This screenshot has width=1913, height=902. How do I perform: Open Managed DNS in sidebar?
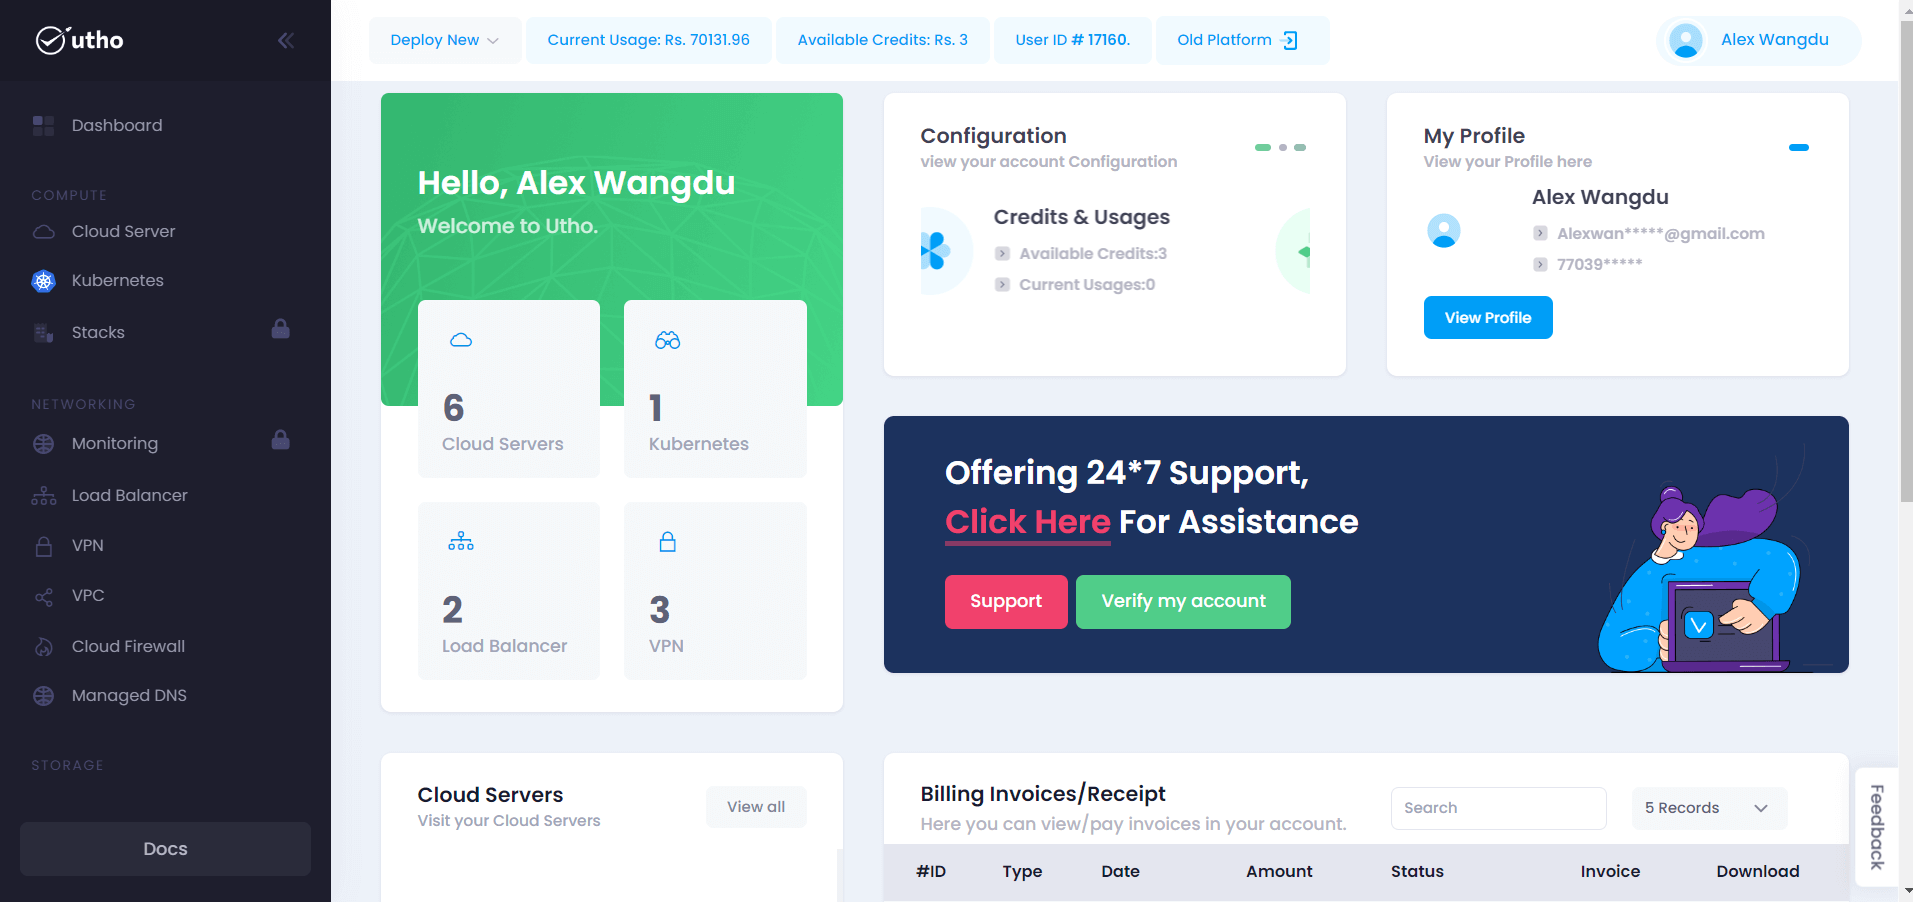(x=129, y=696)
